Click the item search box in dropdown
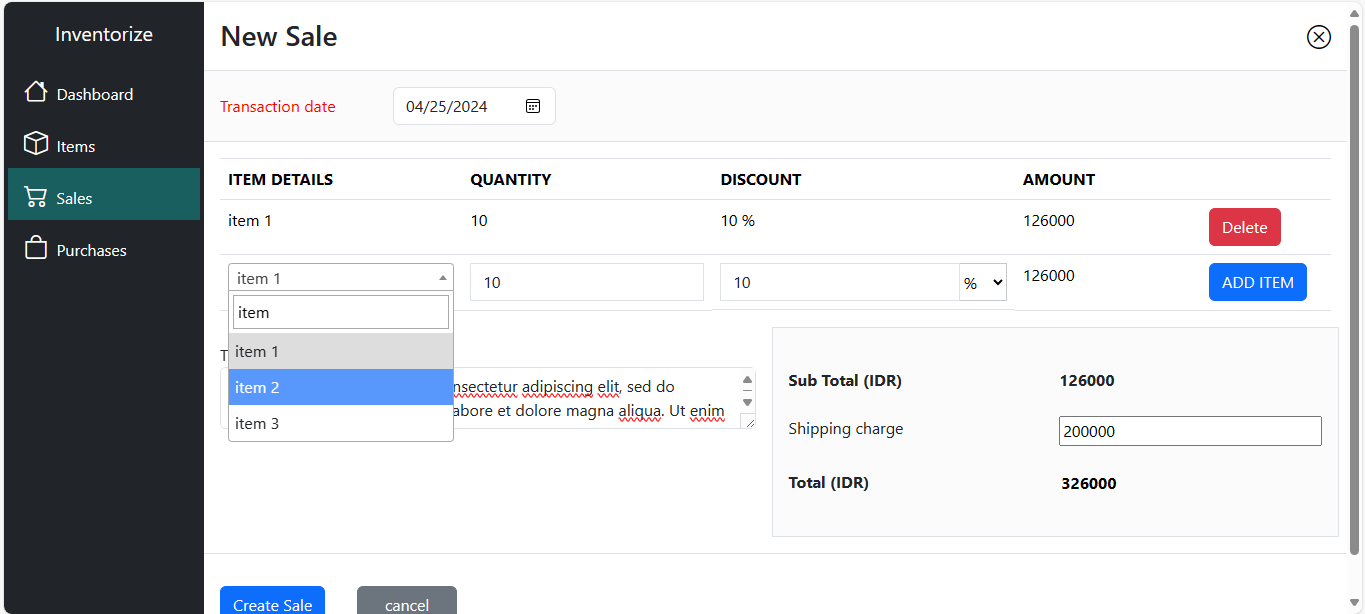Viewport: 1365px width, 614px height. [341, 312]
